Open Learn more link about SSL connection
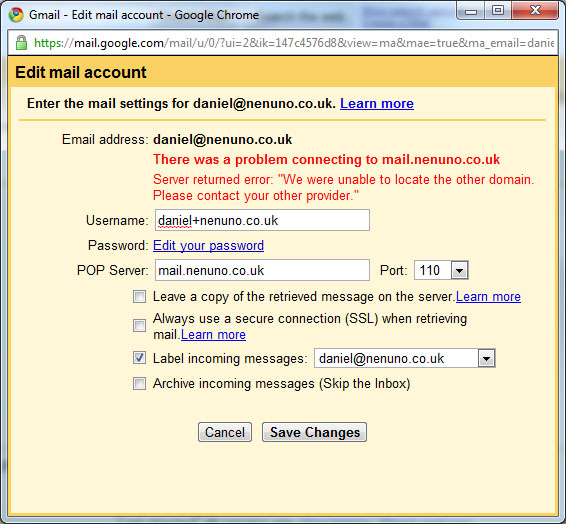 (213, 335)
